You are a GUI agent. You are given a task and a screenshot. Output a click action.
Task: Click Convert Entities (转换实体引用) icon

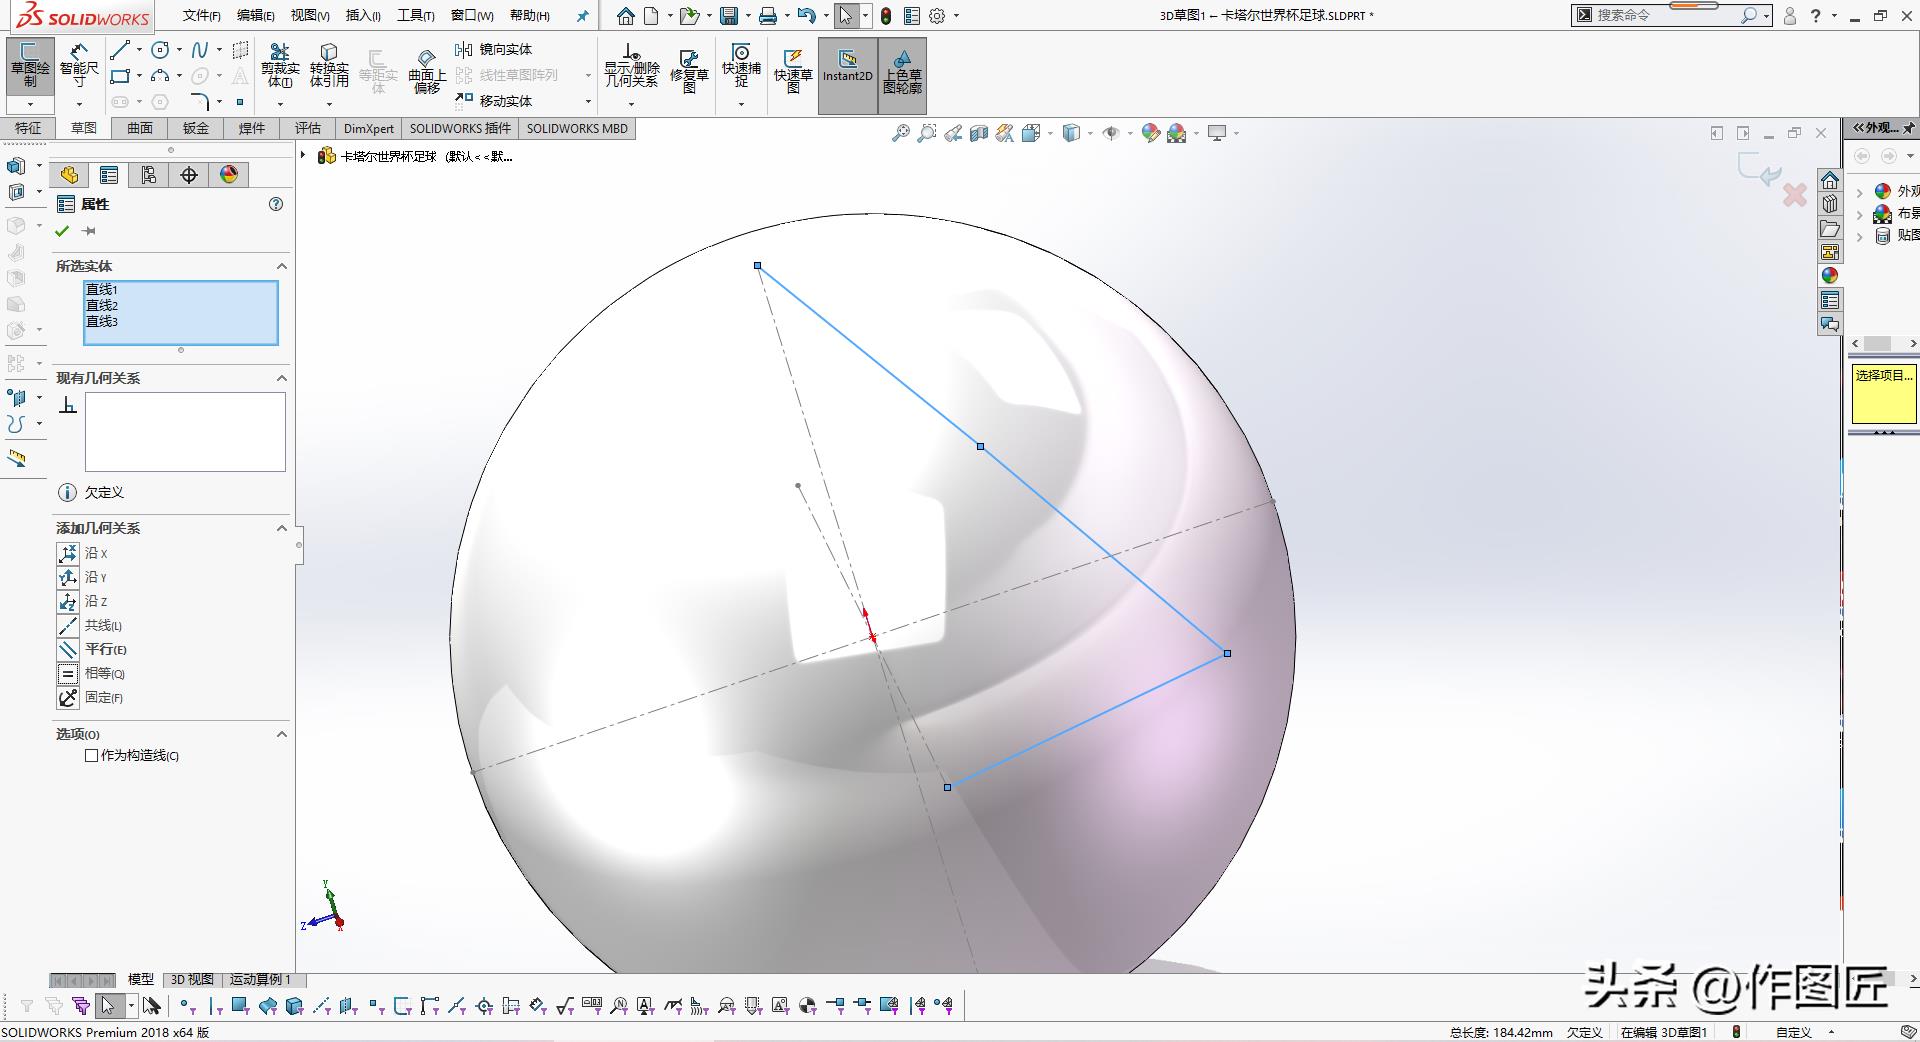click(x=329, y=63)
